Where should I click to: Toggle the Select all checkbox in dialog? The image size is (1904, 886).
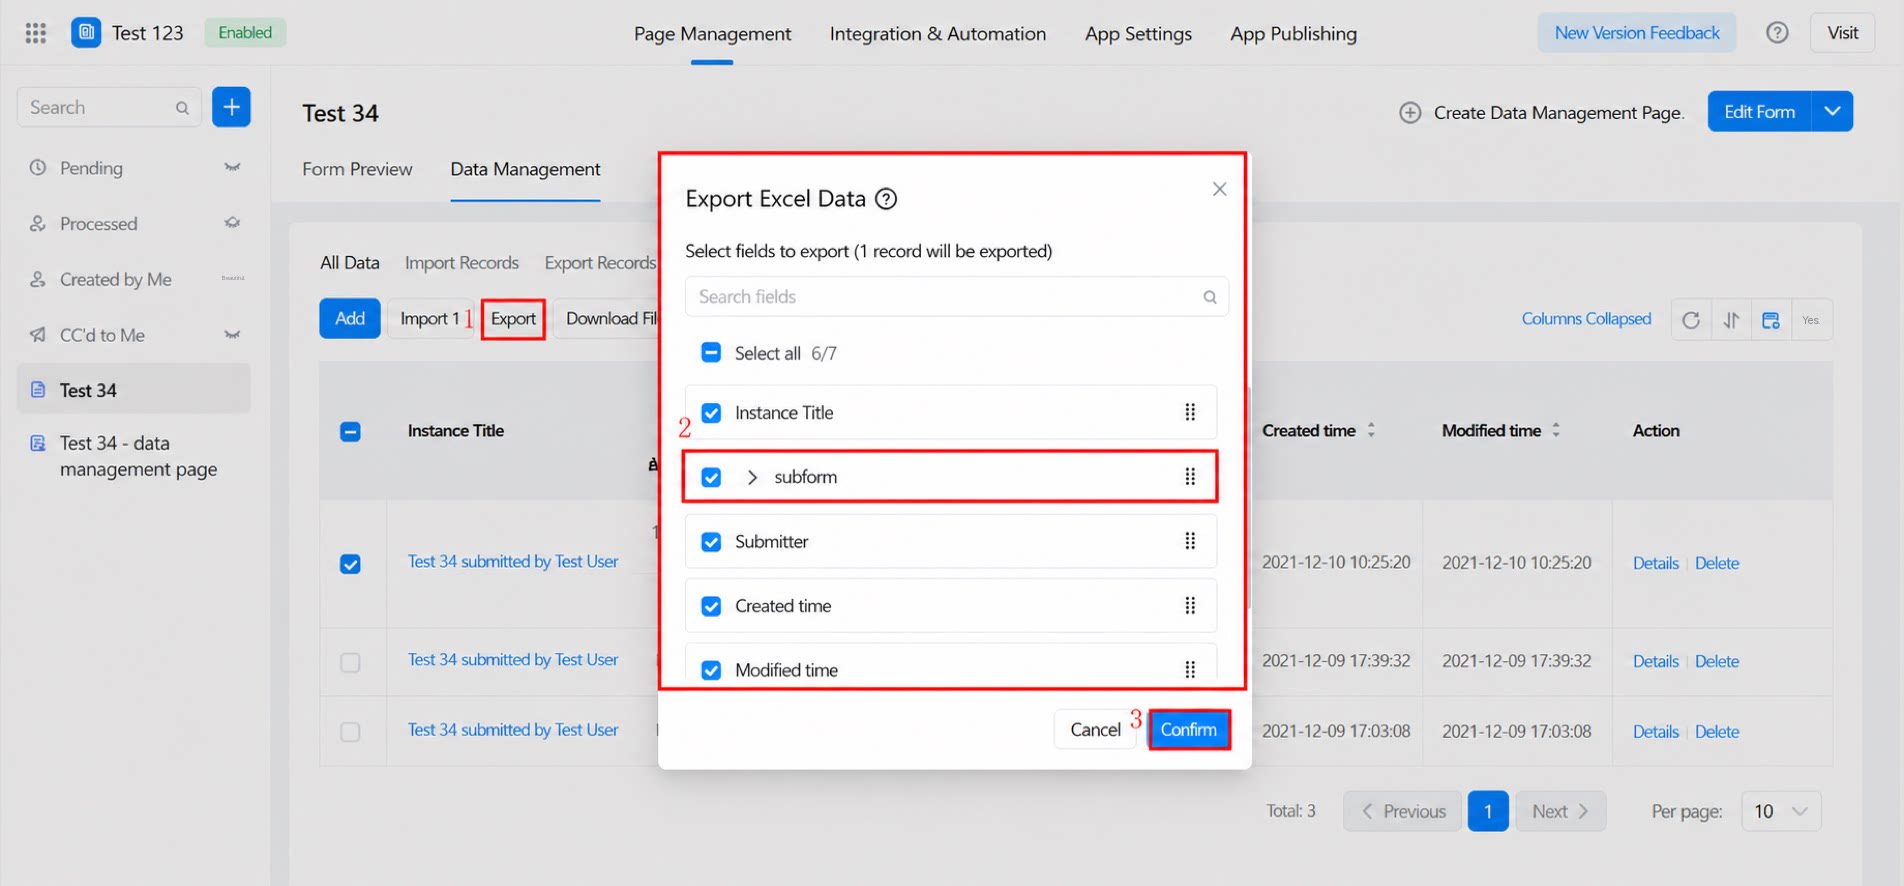pos(711,353)
